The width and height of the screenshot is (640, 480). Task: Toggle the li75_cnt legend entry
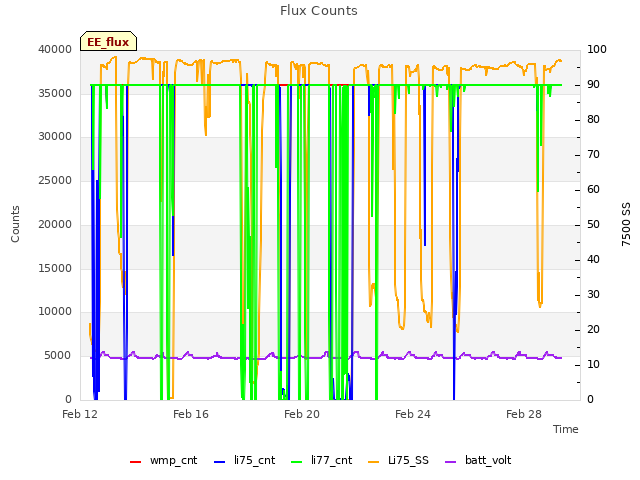point(244,460)
